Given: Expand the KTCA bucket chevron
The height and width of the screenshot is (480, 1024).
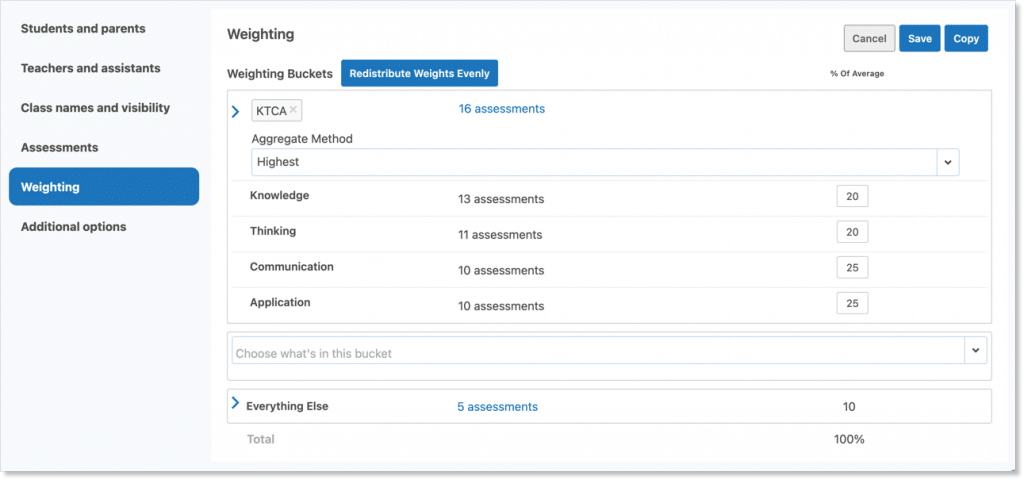Looking at the screenshot, I should [x=236, y=111].
